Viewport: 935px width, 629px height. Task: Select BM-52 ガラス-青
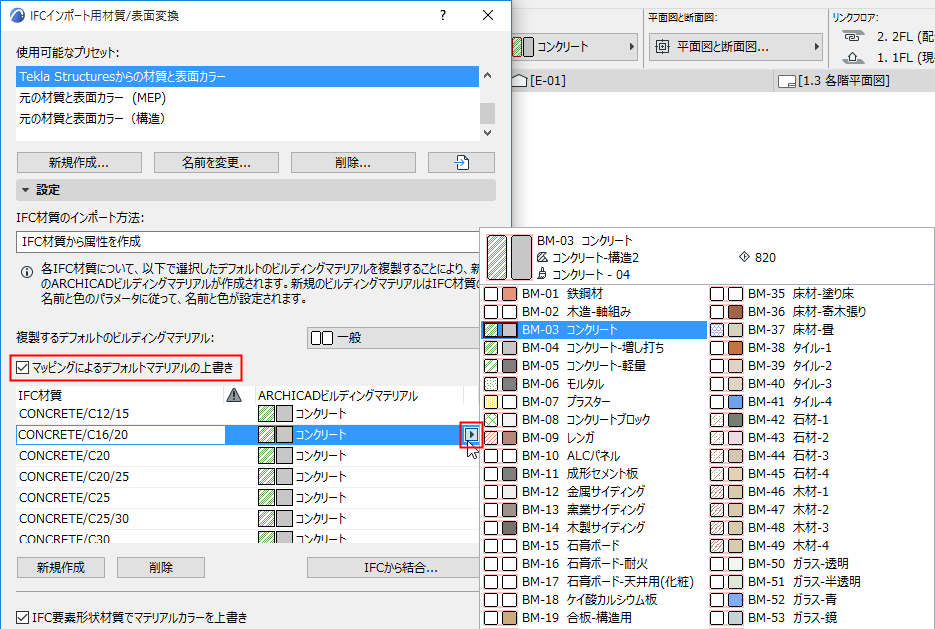(821, 600)
